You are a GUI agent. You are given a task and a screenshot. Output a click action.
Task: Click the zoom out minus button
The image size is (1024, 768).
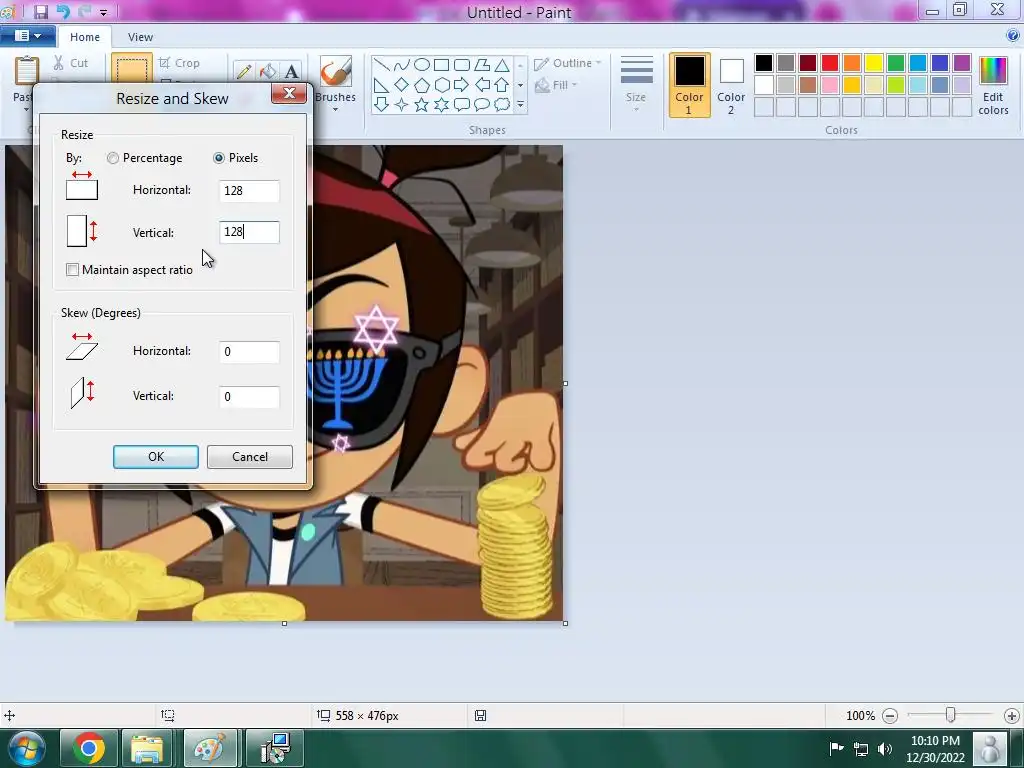(889, 716)
